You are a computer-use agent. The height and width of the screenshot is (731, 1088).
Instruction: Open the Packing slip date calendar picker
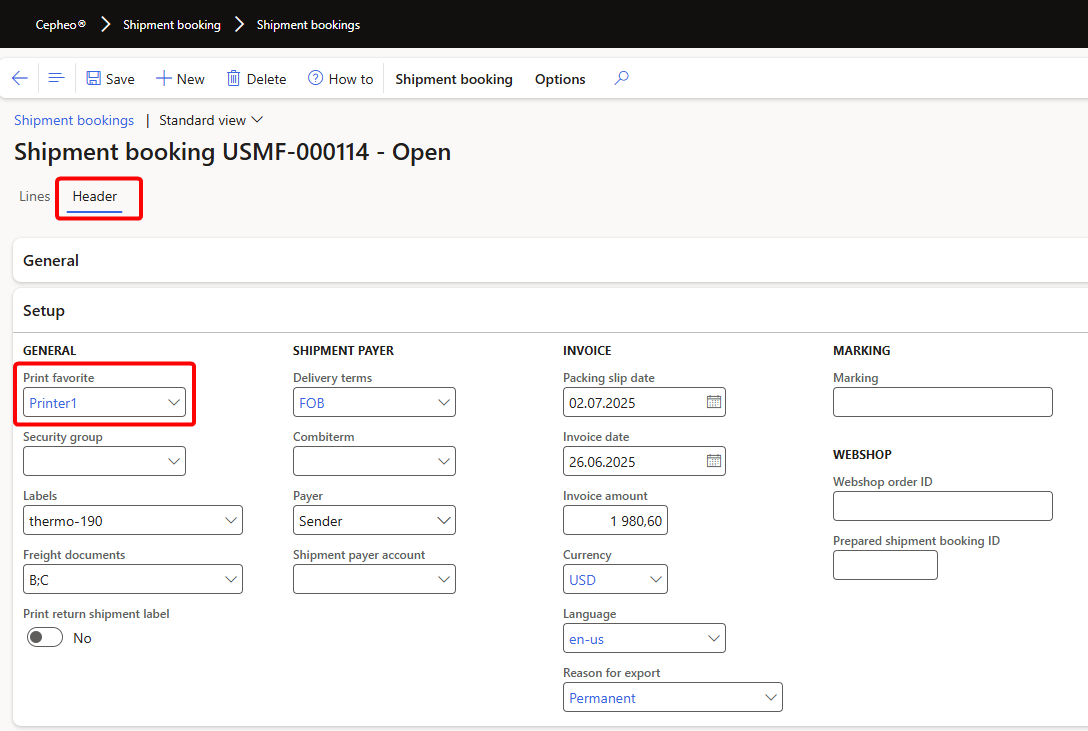pyautogui.click(x=714, y=403)
